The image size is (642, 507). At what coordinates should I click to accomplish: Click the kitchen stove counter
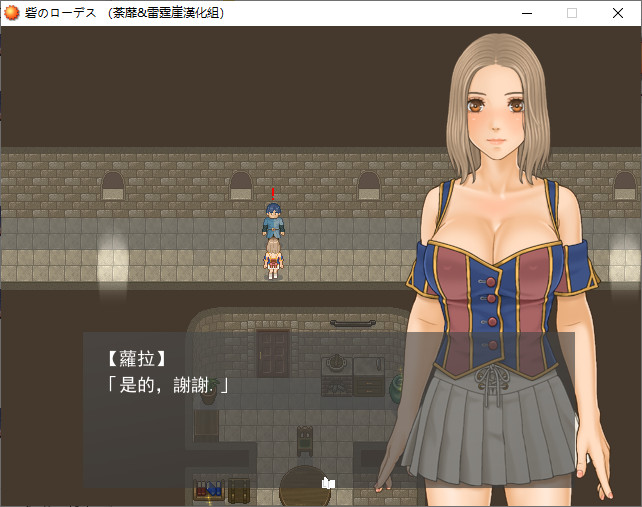click(353, 374)
